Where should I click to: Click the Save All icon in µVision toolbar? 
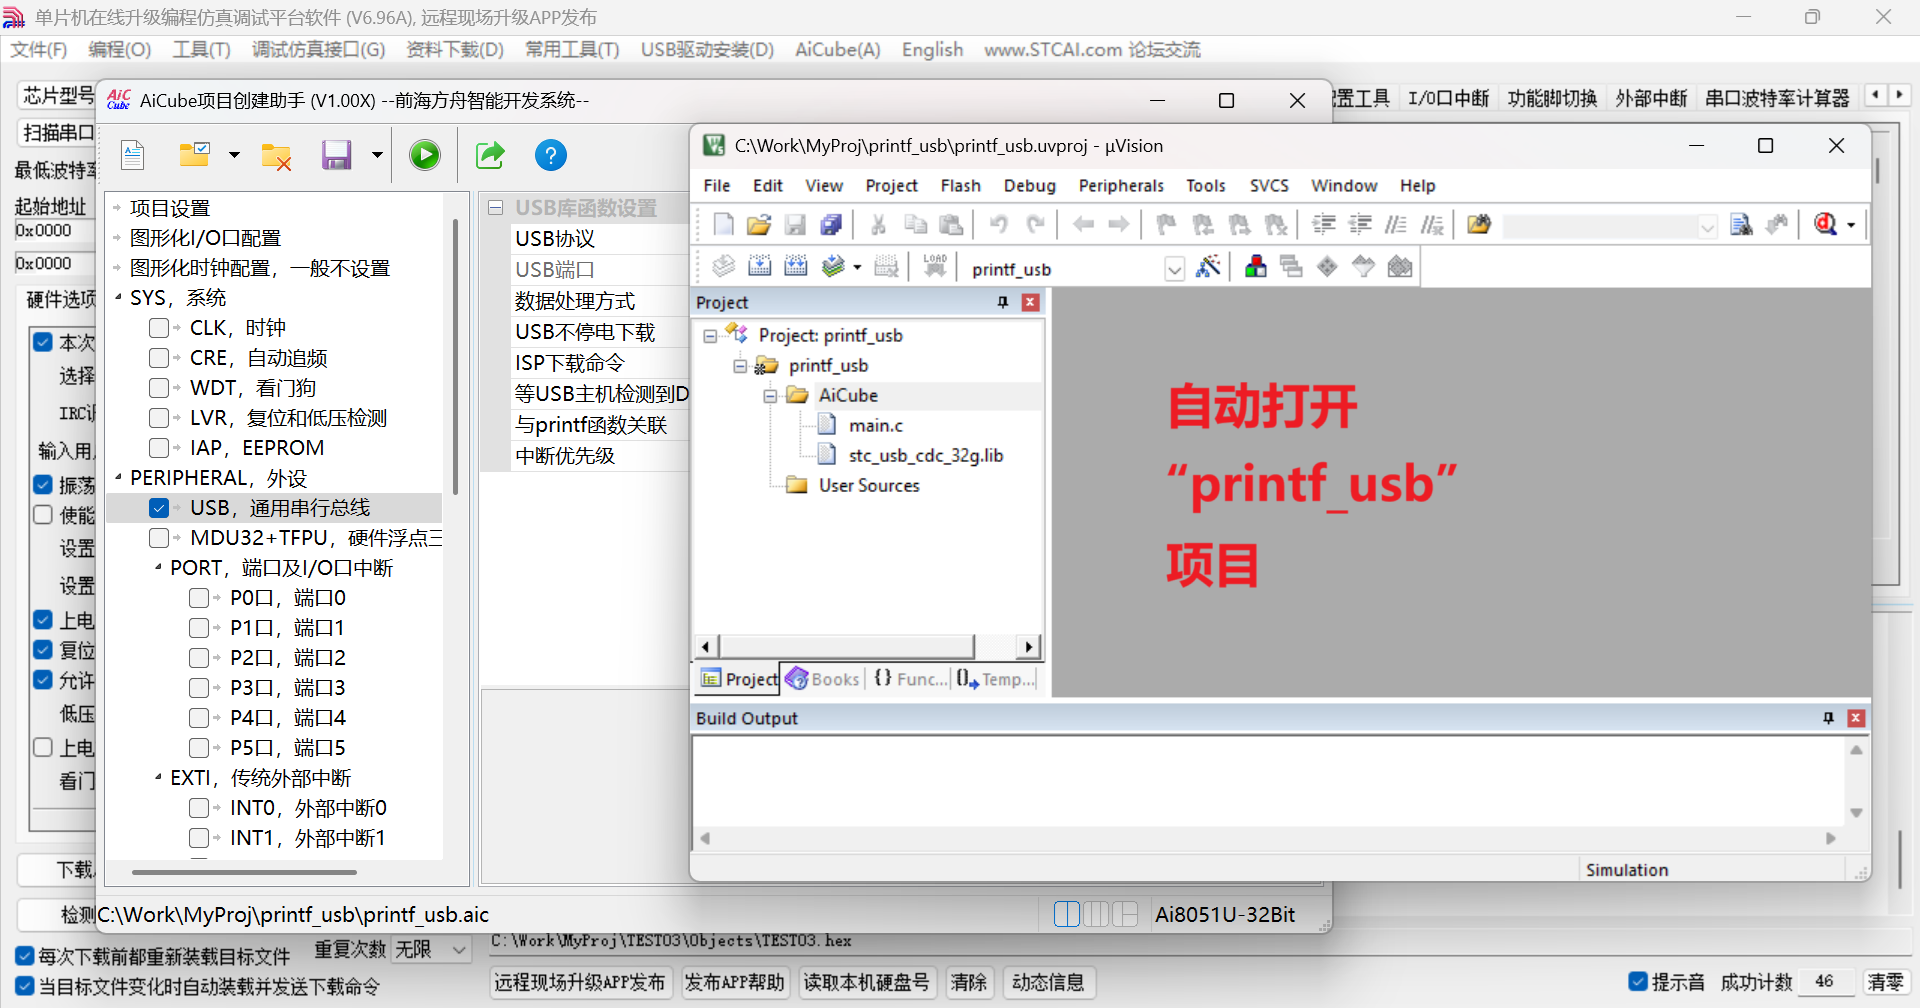tap(831, 224)
